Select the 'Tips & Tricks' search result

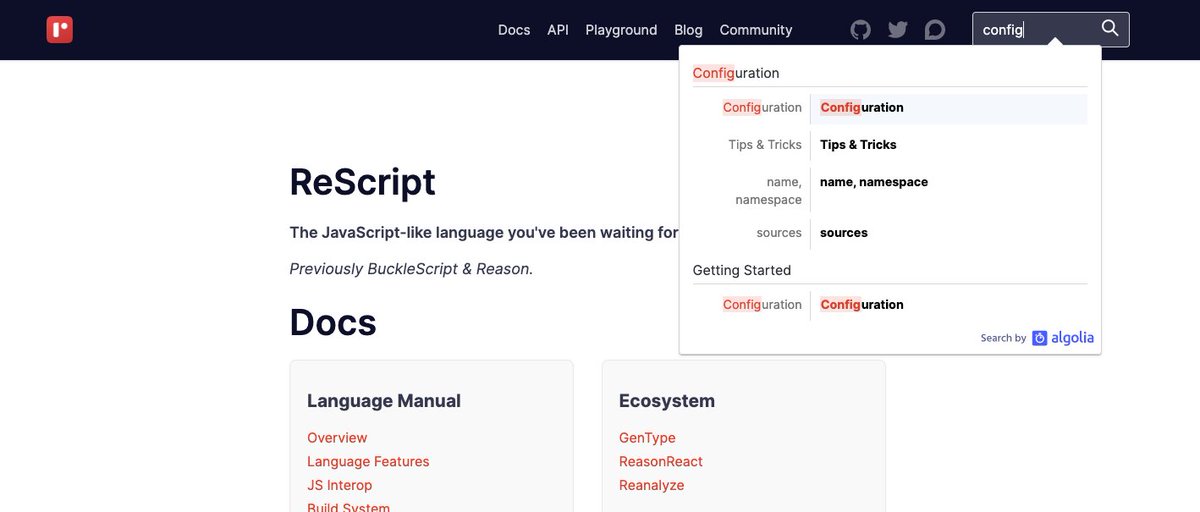click(890, 145)
